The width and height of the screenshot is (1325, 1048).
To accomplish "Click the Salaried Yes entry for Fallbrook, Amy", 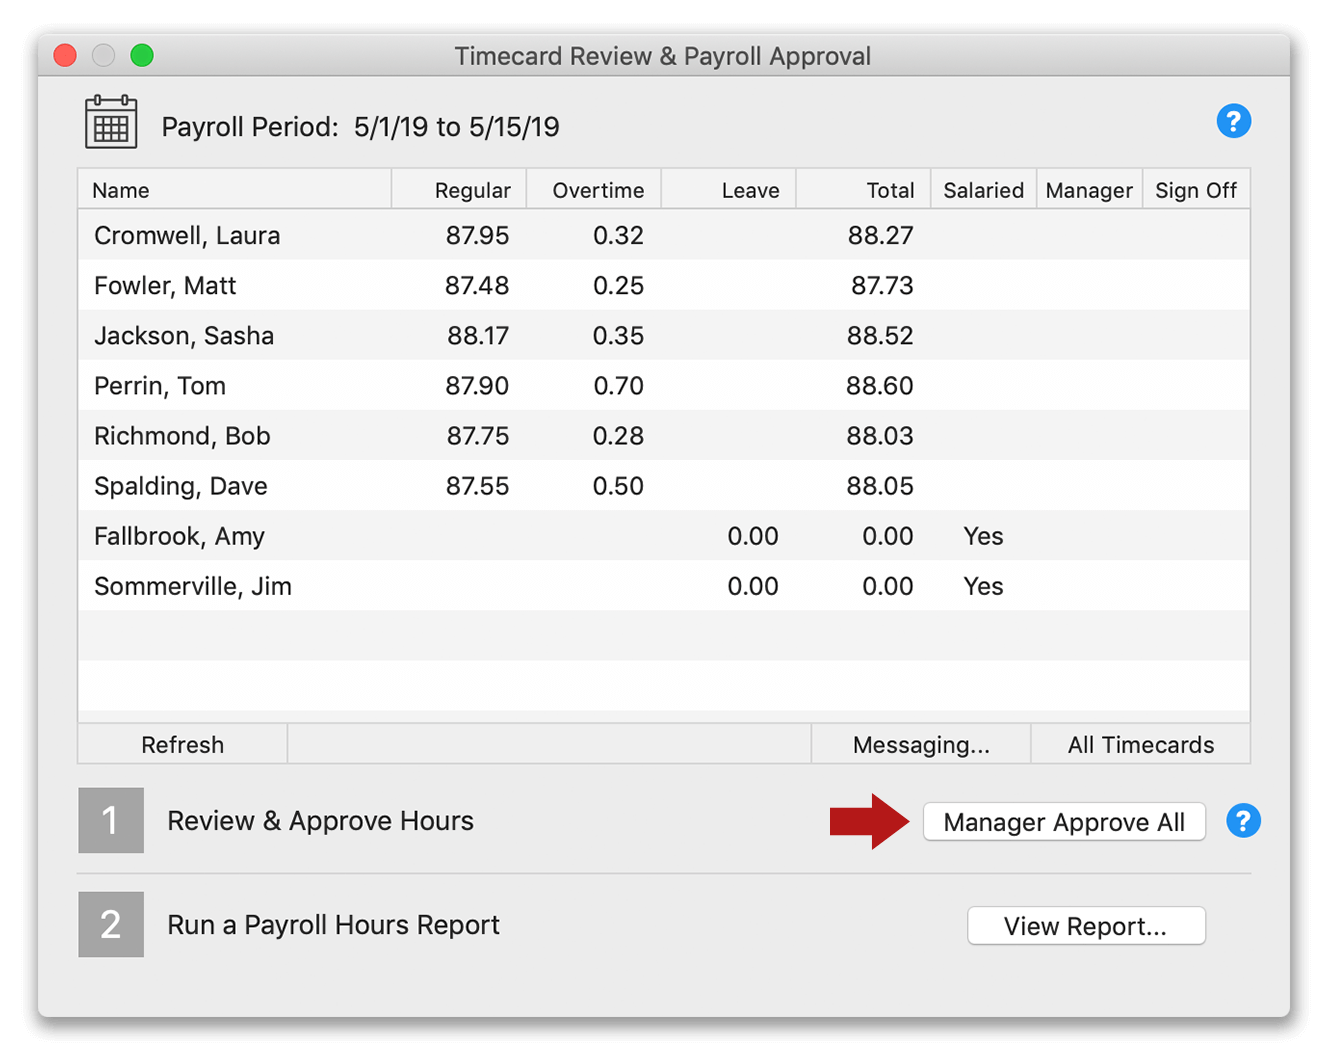I will pyautogui.click(x=982, y=536).
